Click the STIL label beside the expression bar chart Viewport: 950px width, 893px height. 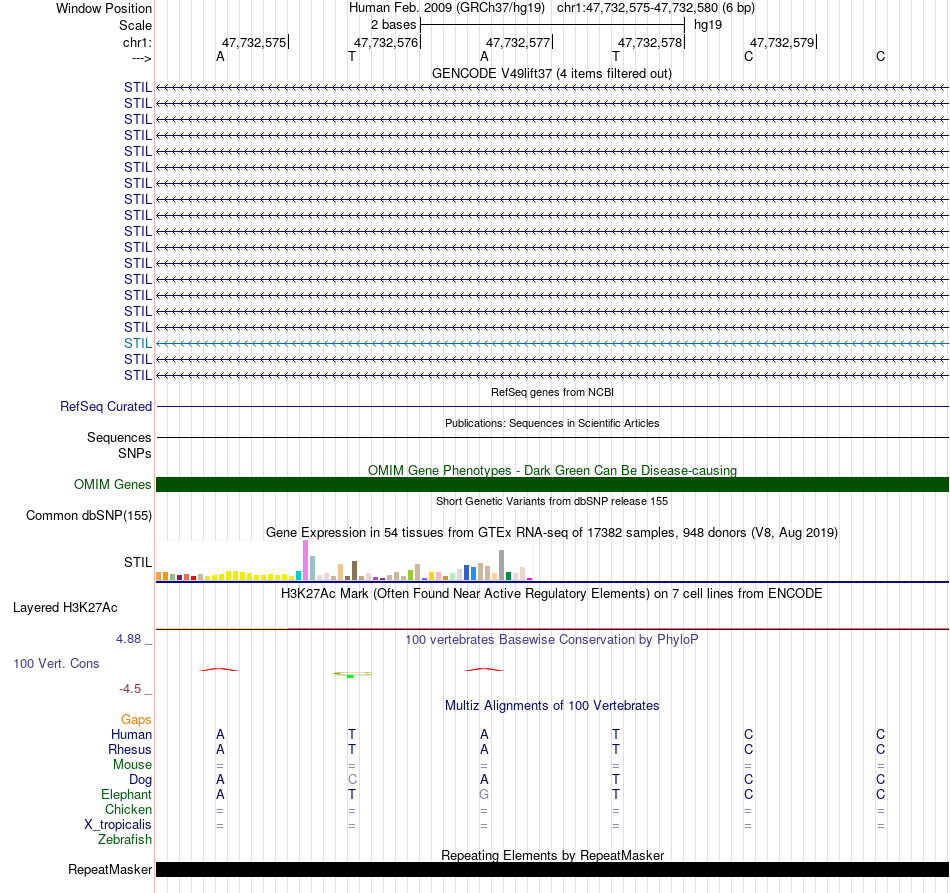click(138, 562)
